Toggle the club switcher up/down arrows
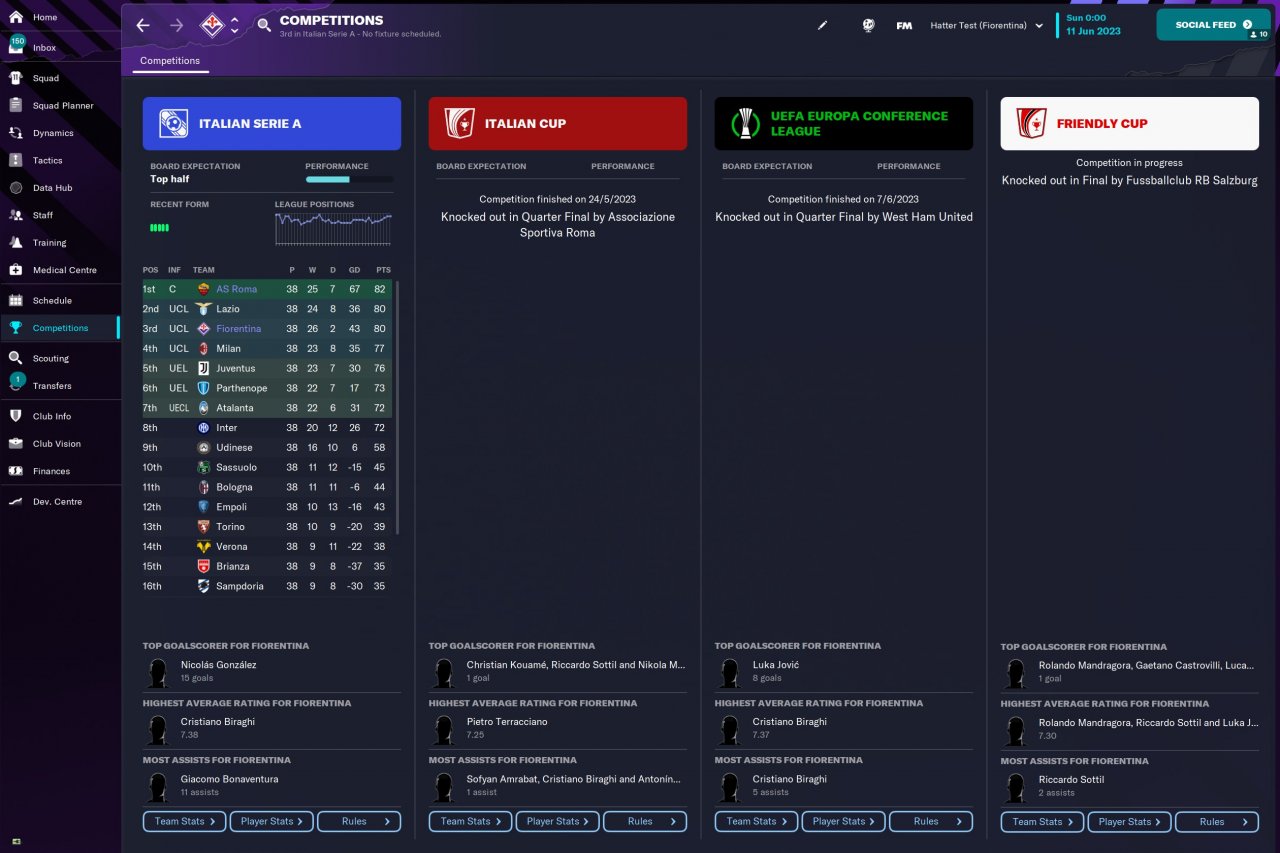 [x=234, y=25]
